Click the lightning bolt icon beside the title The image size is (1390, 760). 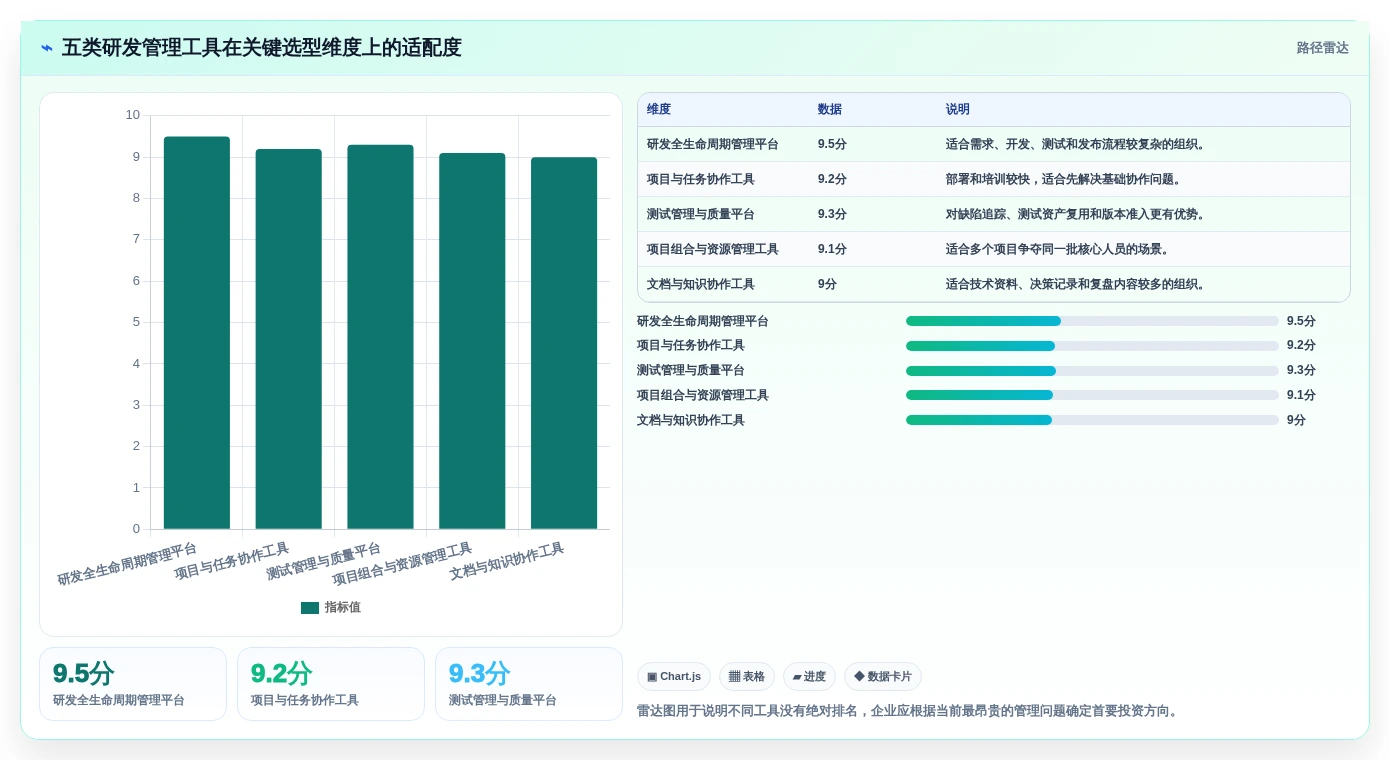[47, 48]
